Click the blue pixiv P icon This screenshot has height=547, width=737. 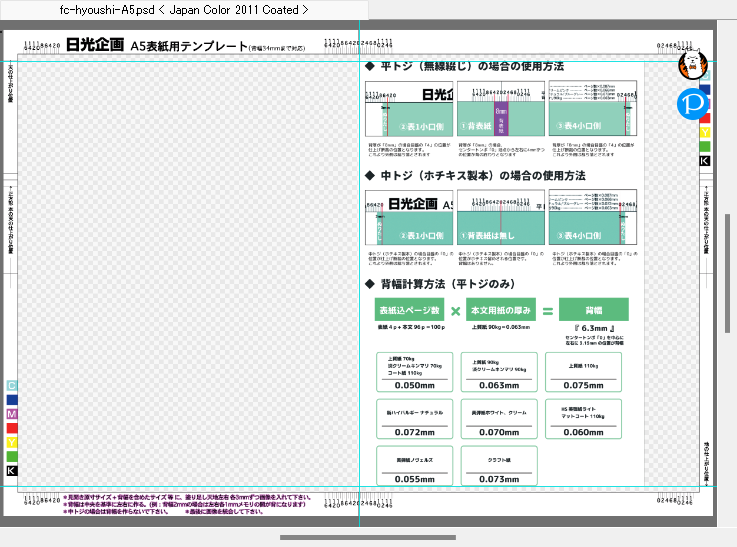coord(692,104)
